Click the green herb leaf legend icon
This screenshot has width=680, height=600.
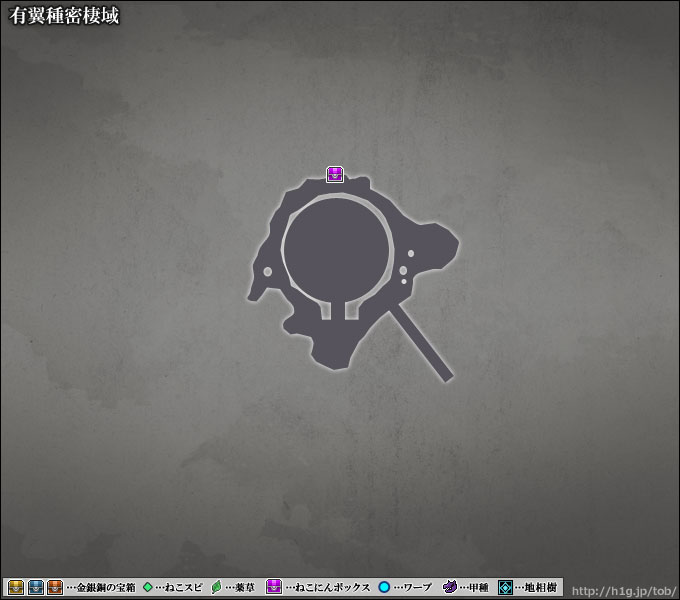pyautogui.click(x=216, y=587)
